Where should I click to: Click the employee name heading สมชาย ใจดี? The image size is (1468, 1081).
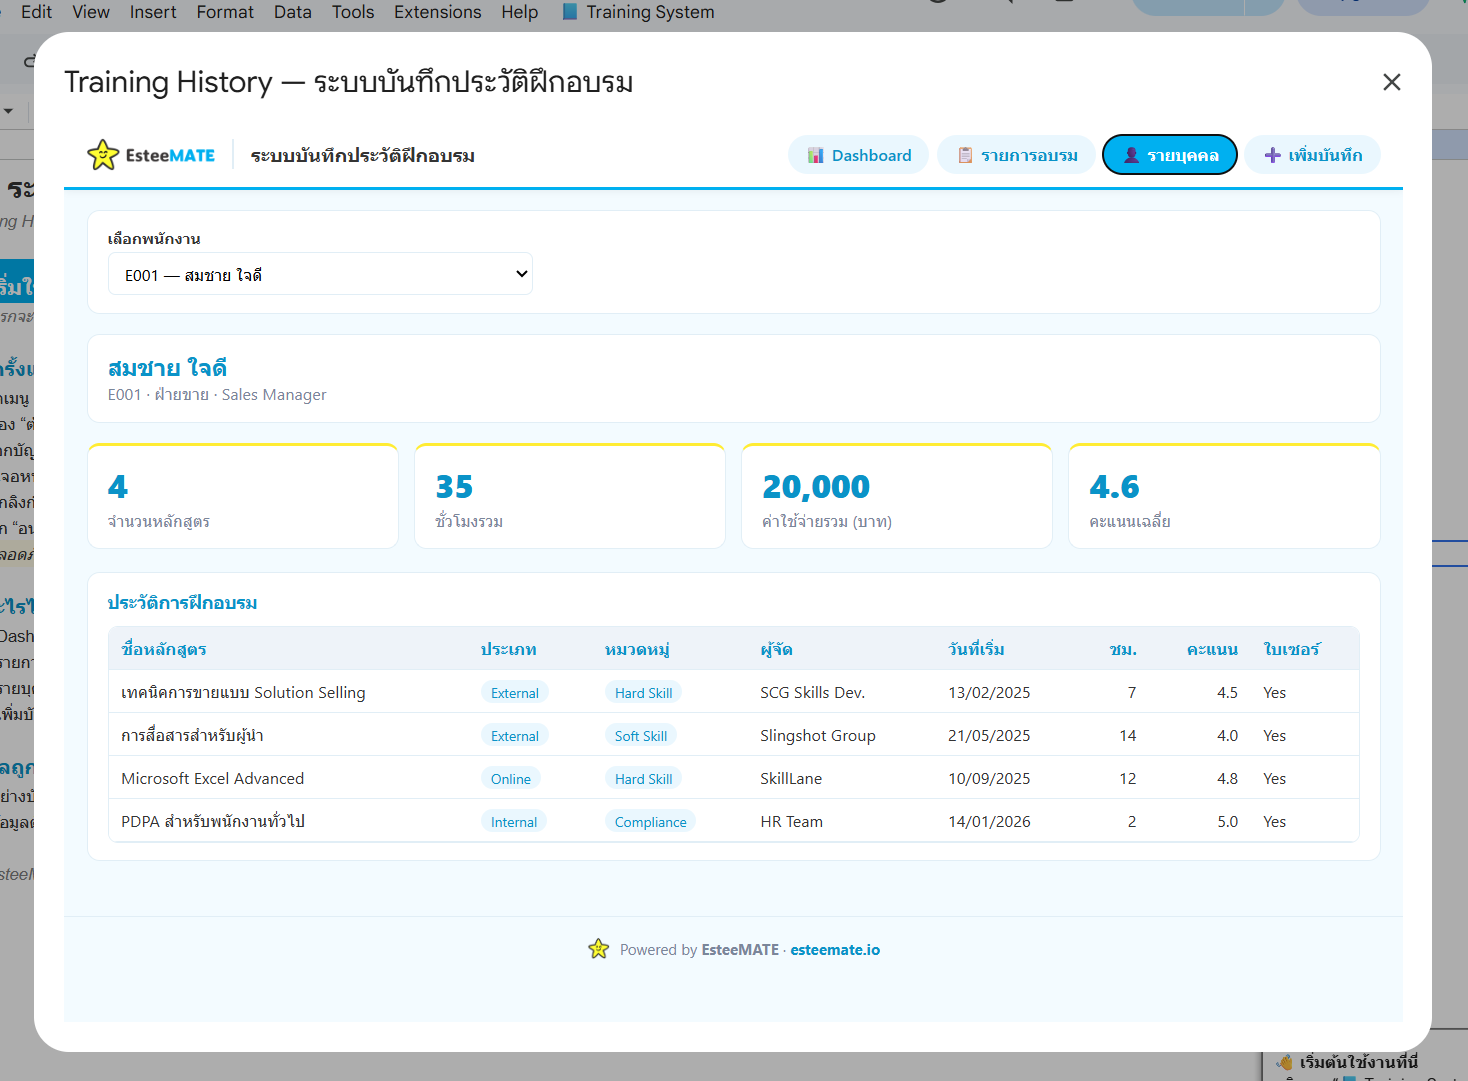coord(167,367)
